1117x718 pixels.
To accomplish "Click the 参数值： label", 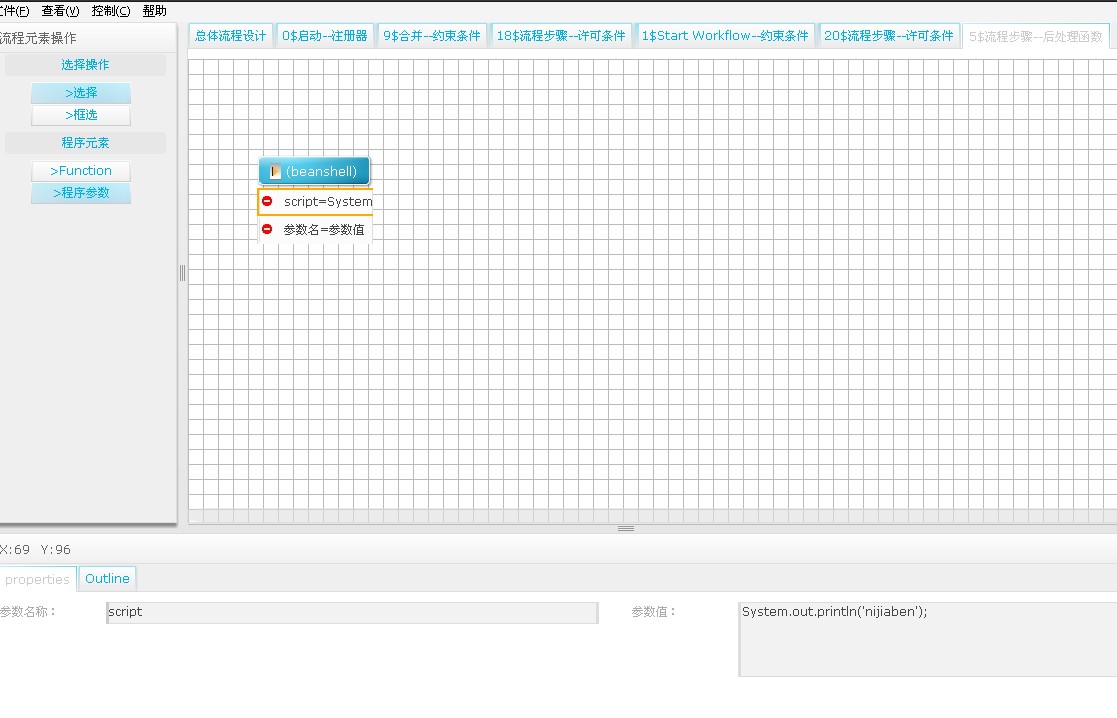I will click(653, 611).
